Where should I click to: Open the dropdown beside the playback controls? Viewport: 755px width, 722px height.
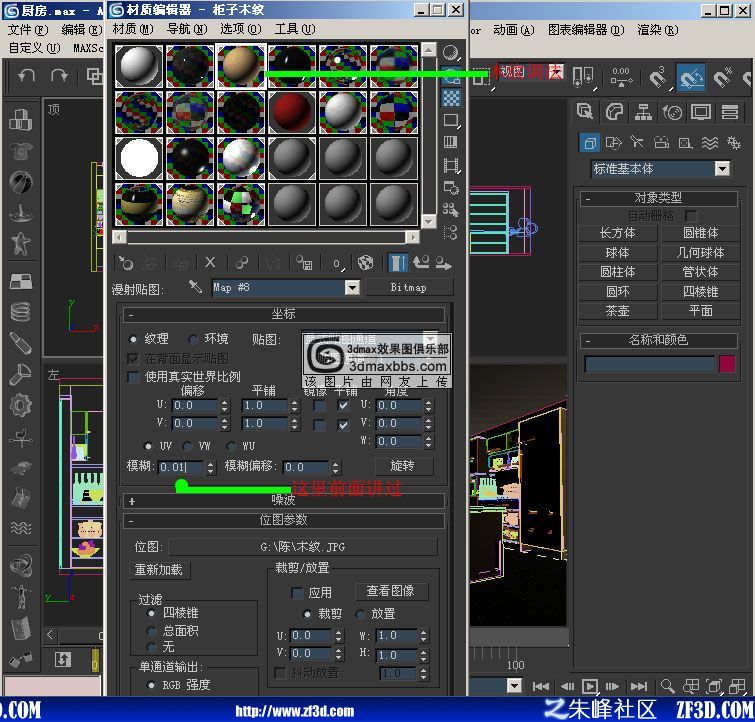[514, 685]
